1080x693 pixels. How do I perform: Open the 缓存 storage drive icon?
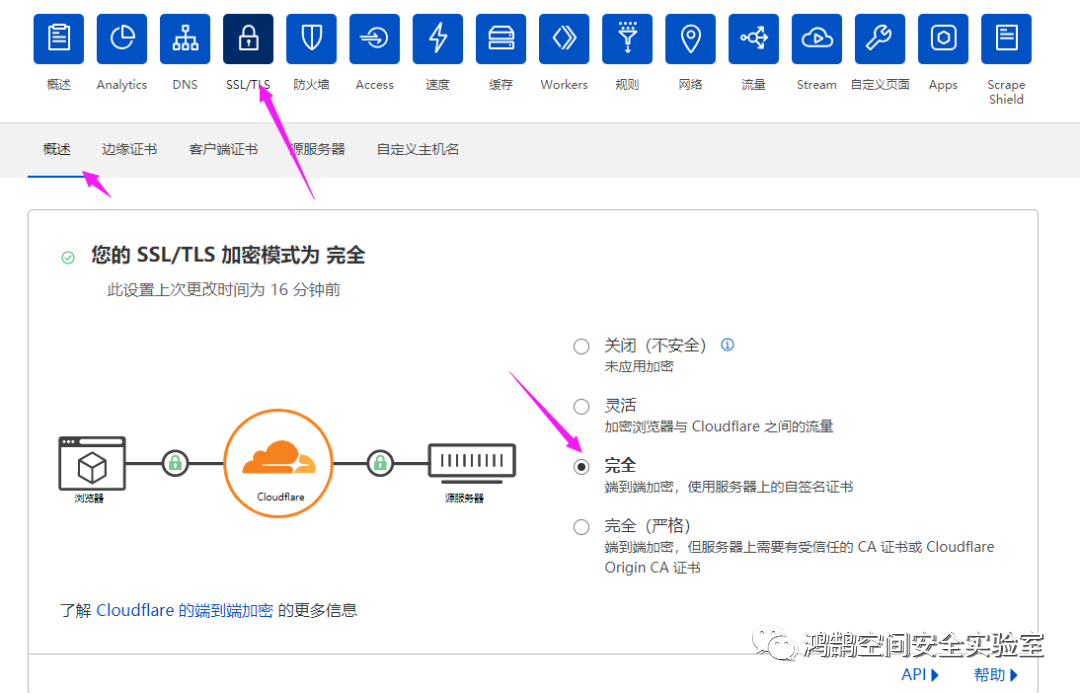tap(501, 39)
